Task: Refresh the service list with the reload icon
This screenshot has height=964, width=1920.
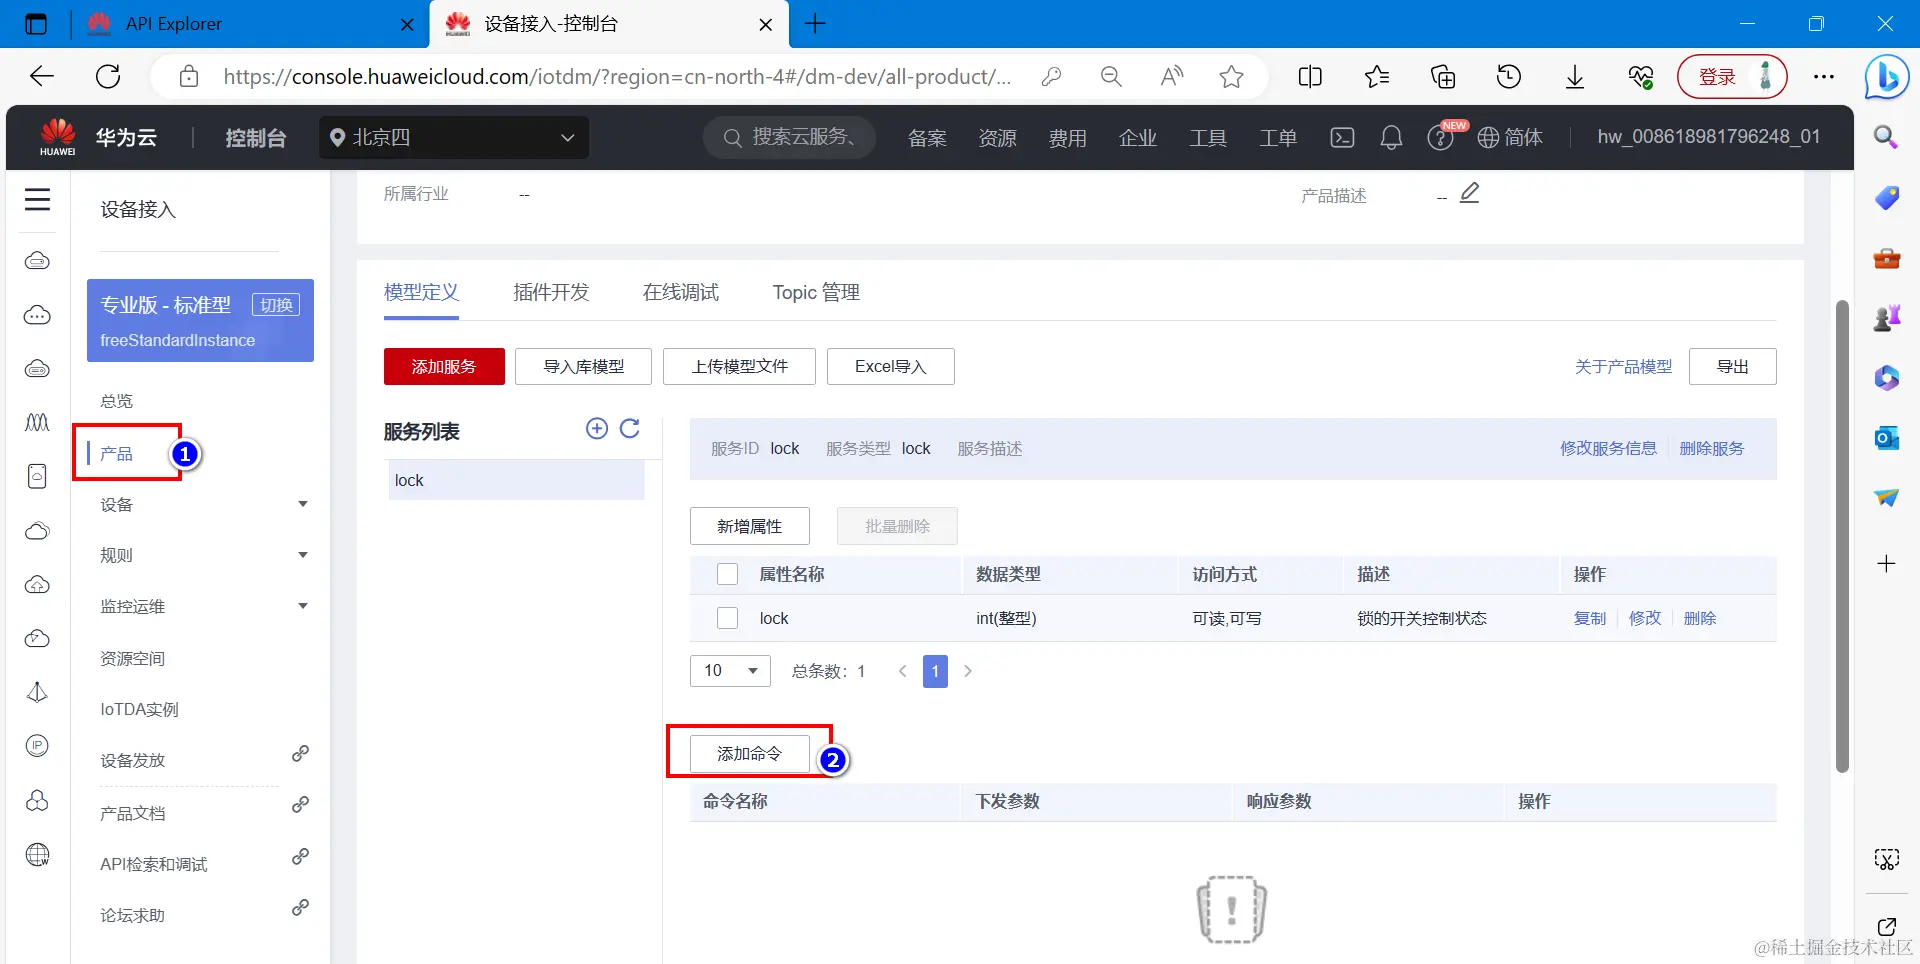Action: coord(630,428)
